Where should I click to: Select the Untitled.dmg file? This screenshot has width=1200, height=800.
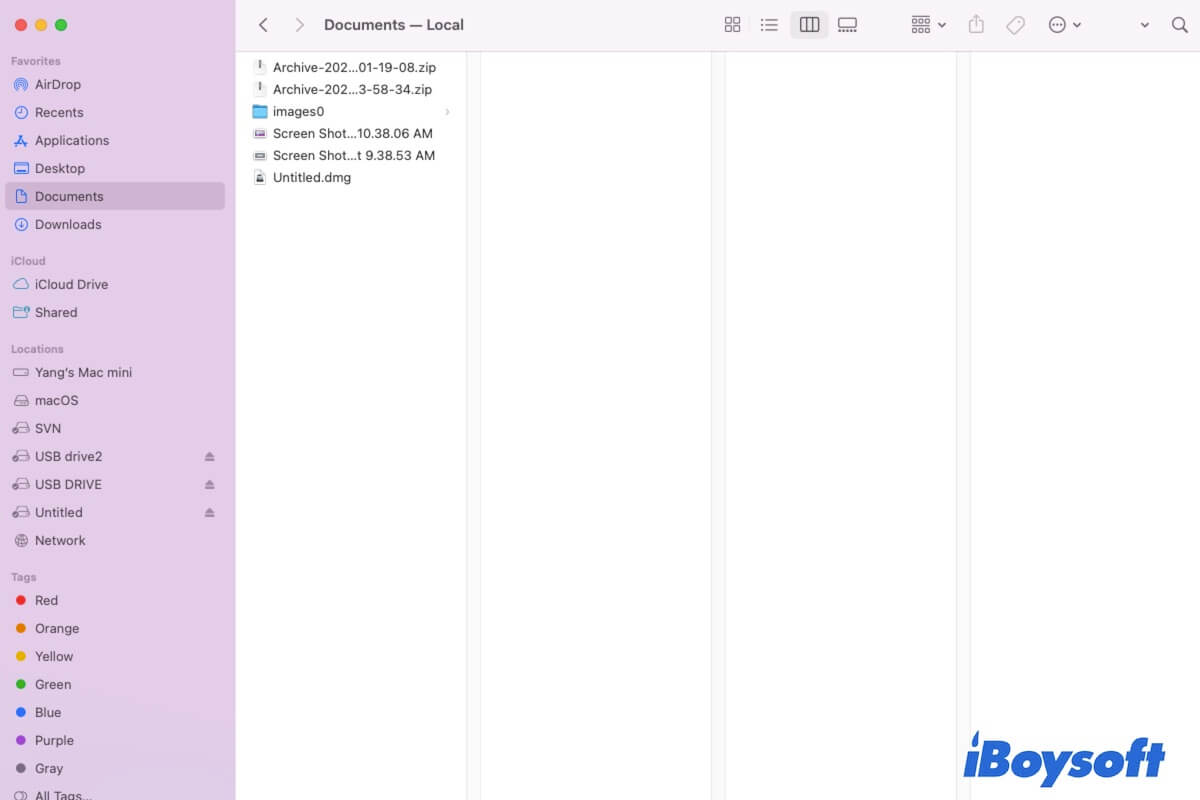click(x=313, y=177)
